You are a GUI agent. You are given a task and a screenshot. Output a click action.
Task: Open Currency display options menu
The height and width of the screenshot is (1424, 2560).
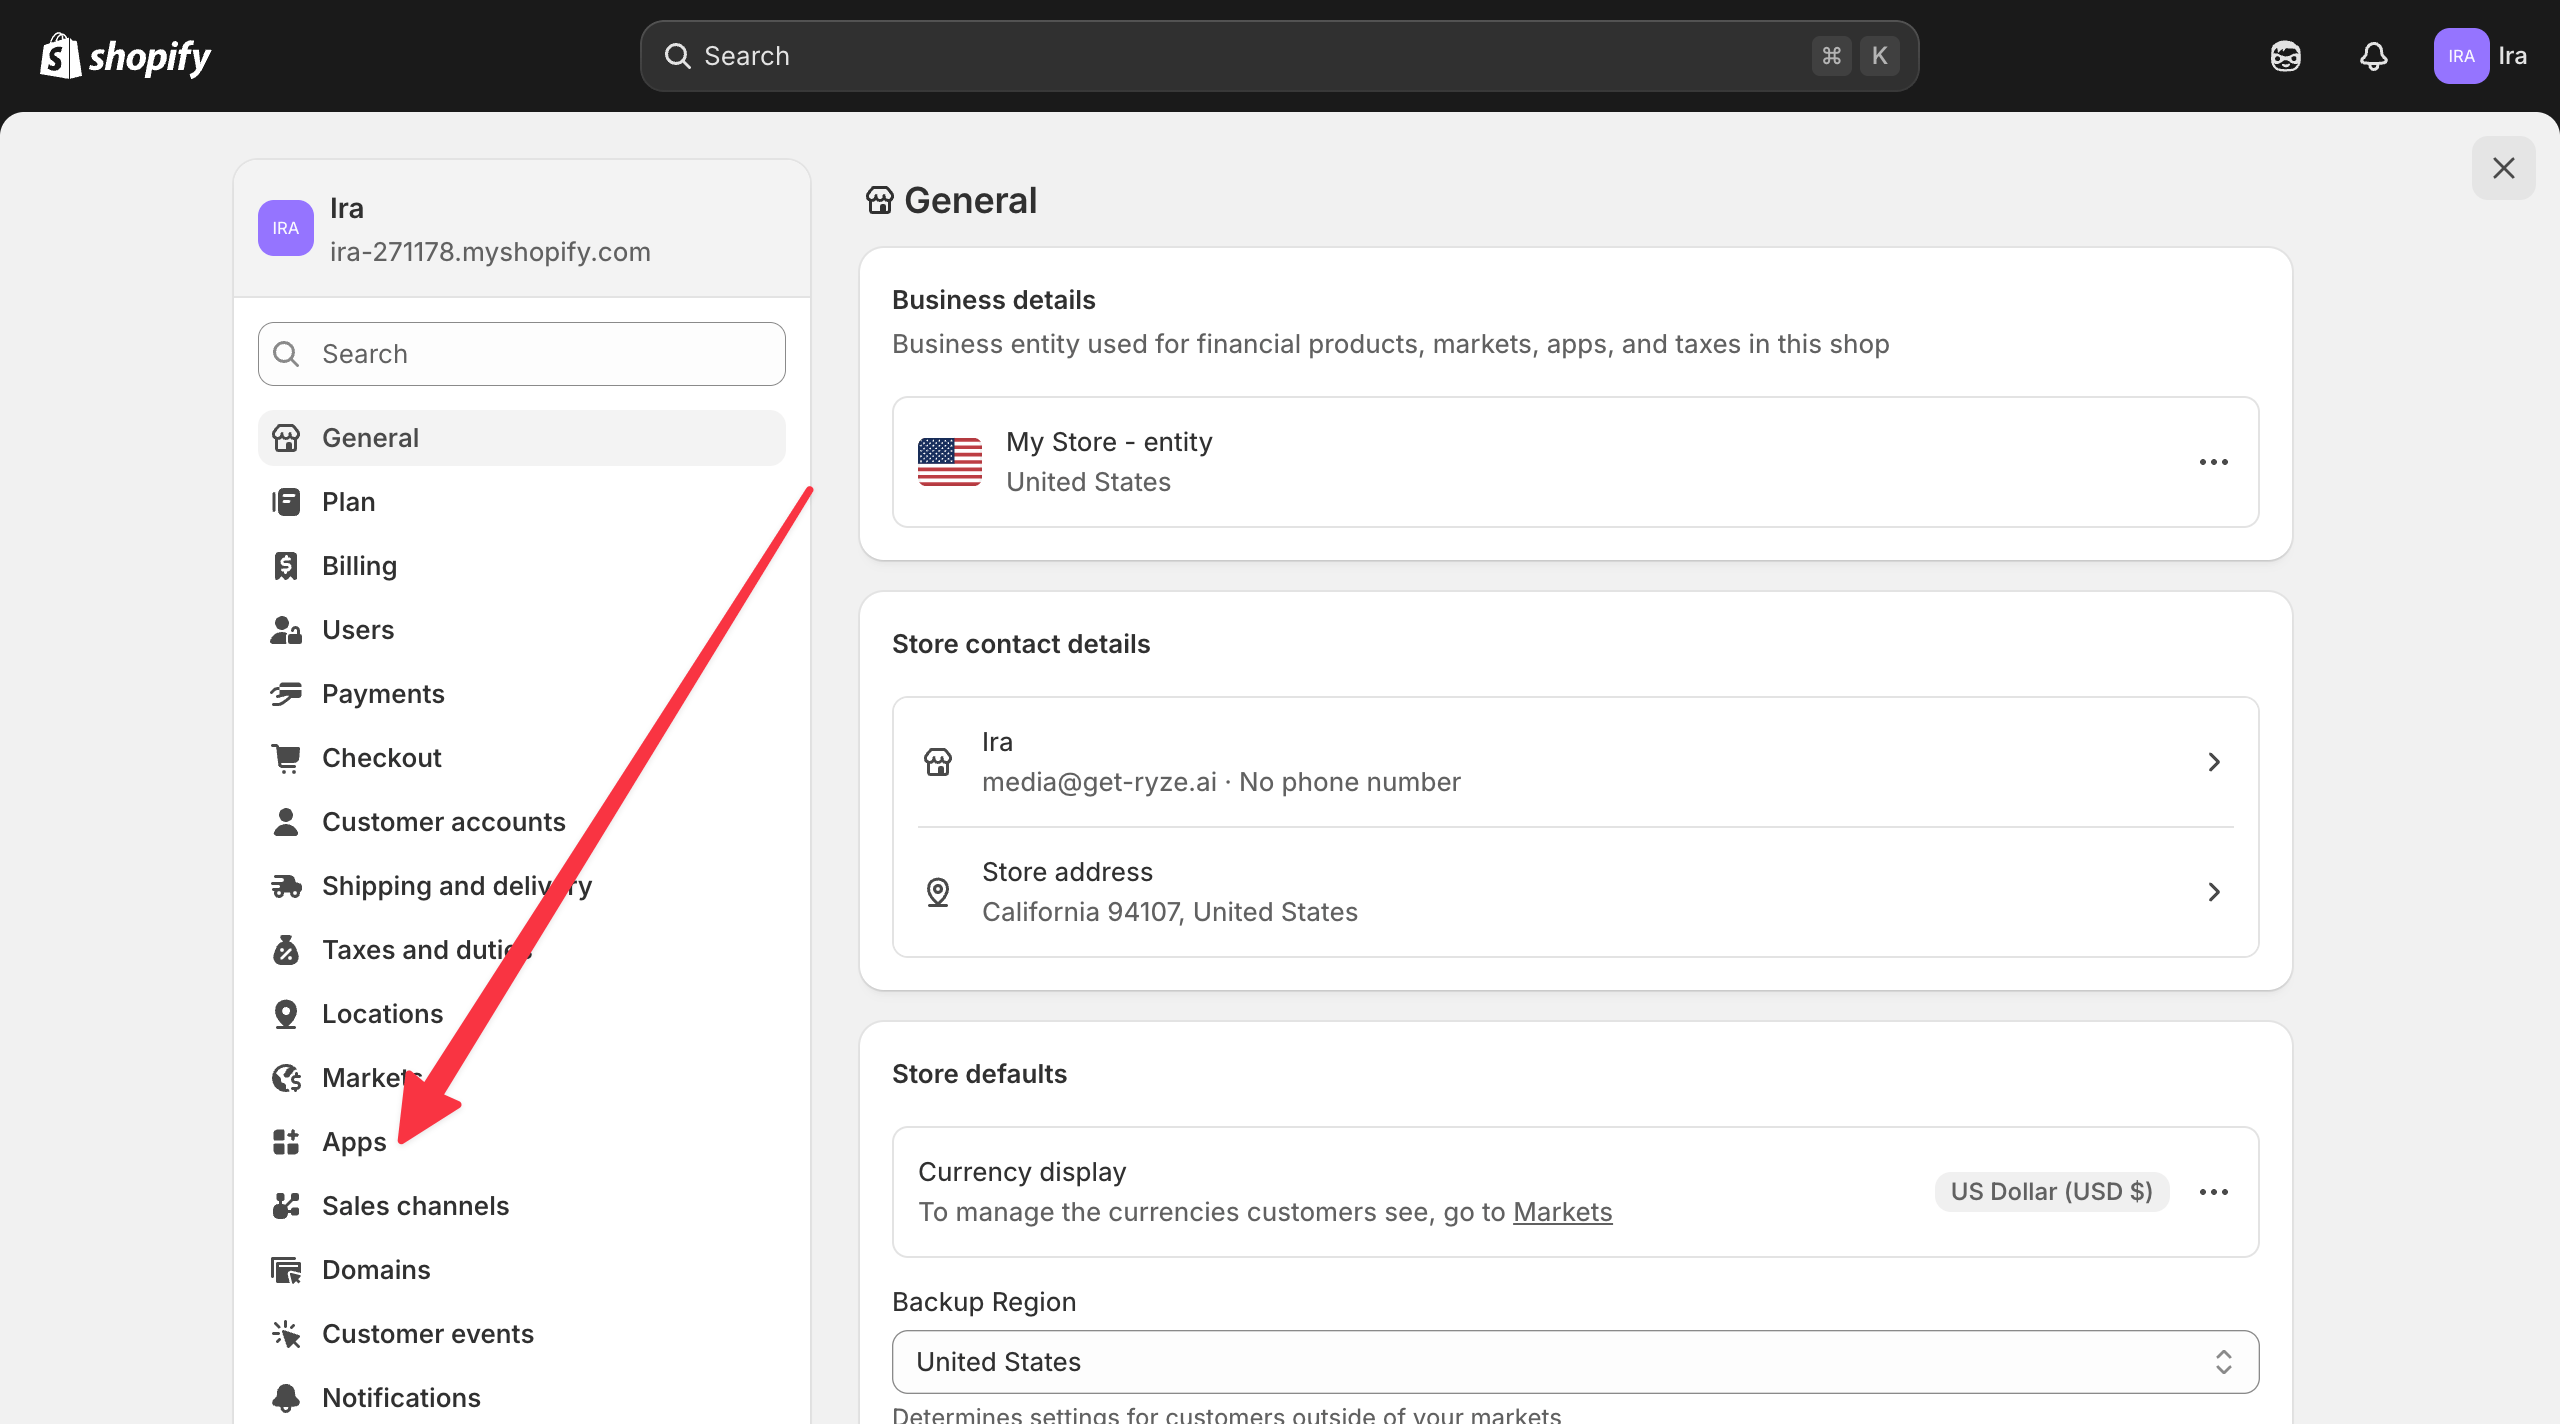pyautogui.click(x=2213, y=1192)
